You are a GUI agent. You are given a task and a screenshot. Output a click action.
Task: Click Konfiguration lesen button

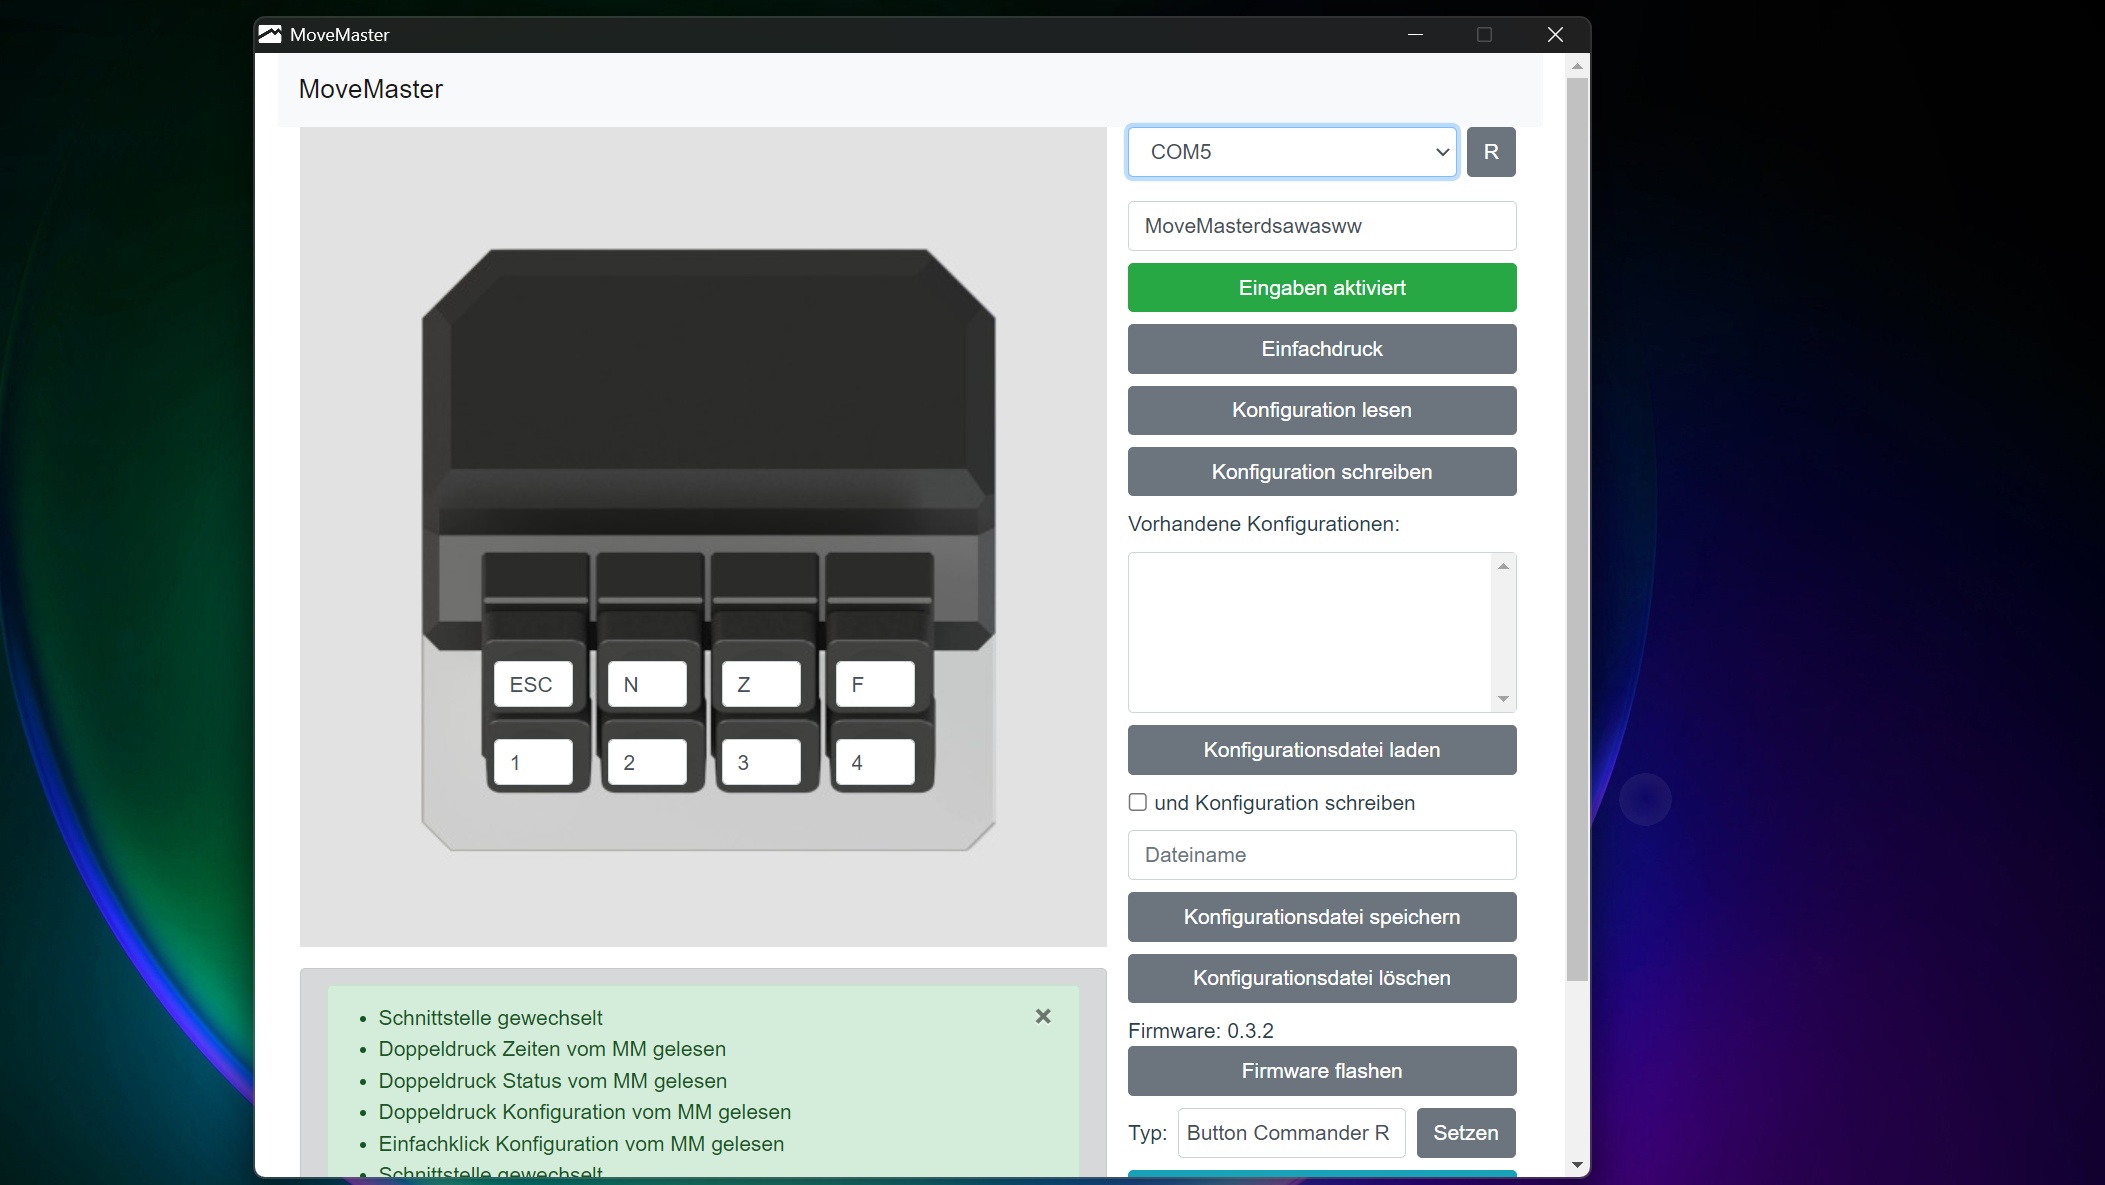pos(1321,410)
